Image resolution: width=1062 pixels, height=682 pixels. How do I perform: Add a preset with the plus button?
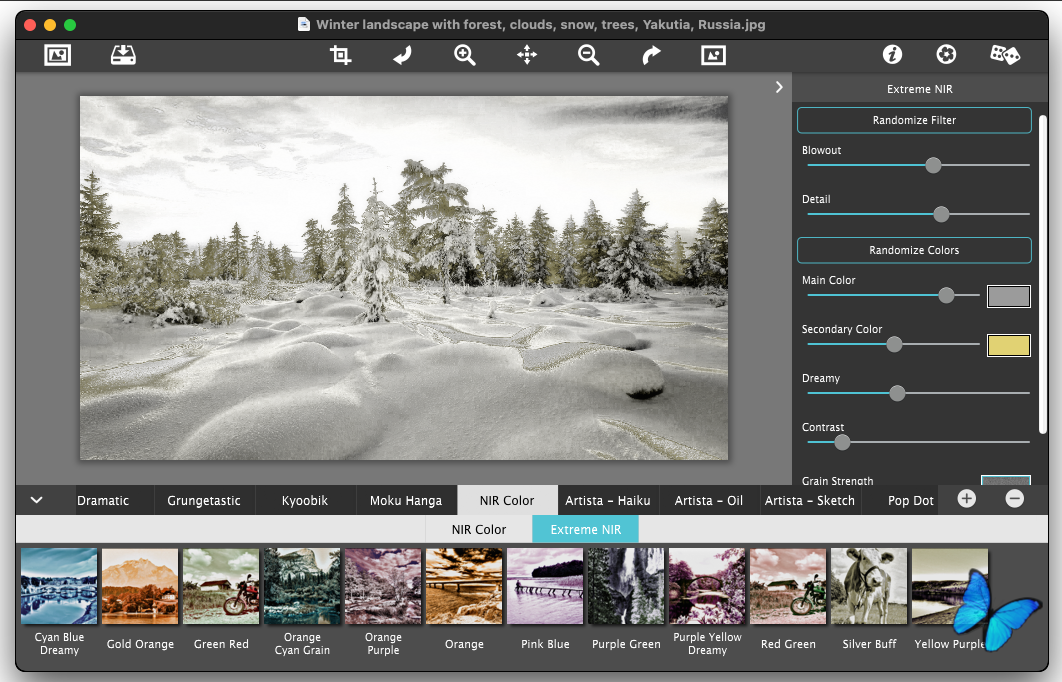click(x=966, y=499)
